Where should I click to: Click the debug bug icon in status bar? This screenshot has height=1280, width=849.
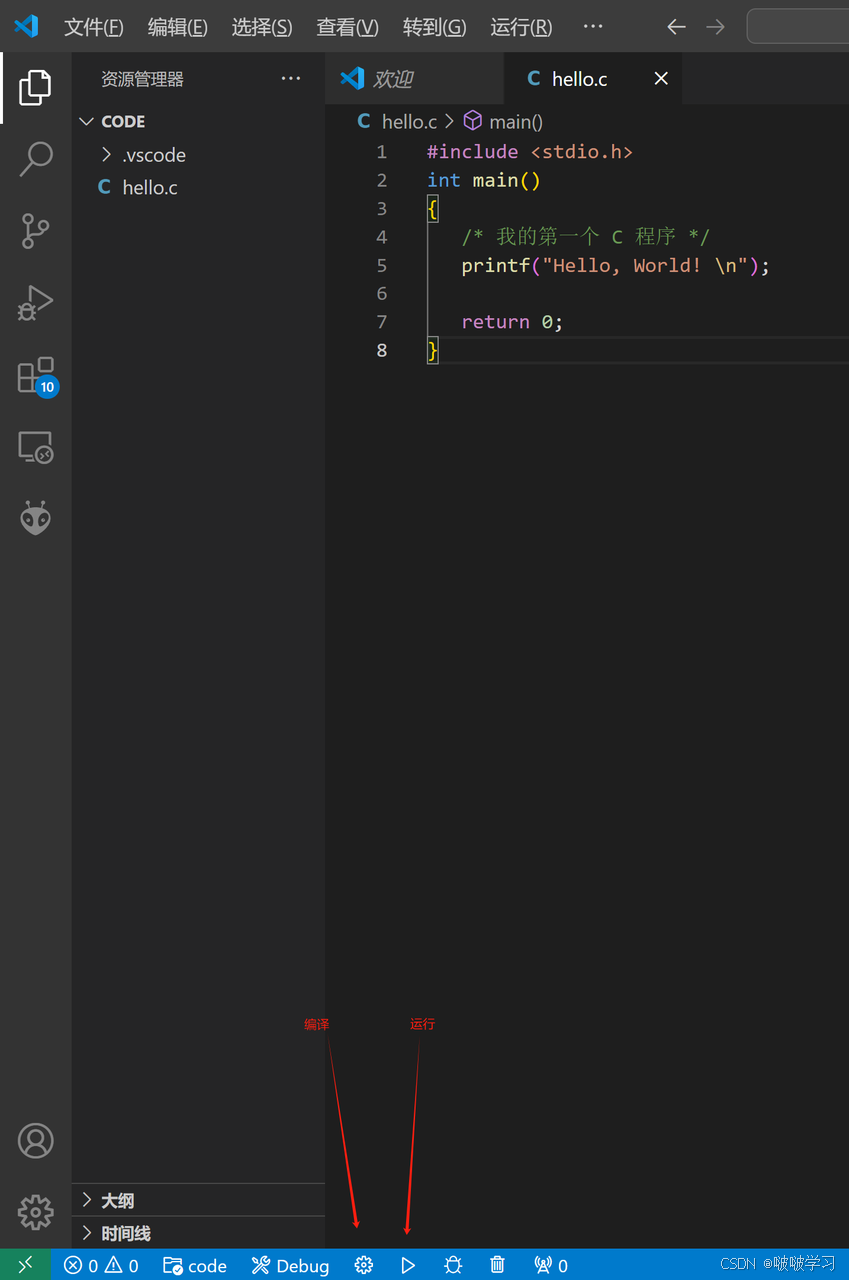click(453, 1266)
